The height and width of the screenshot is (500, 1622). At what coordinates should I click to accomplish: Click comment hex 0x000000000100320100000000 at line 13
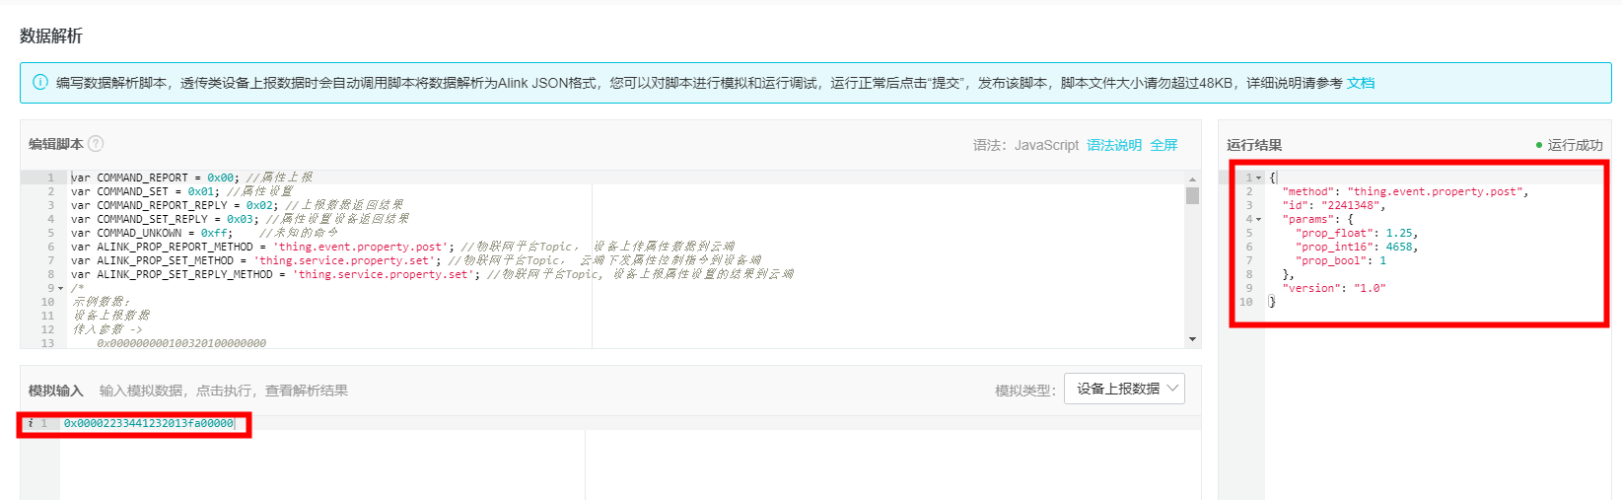181,343
